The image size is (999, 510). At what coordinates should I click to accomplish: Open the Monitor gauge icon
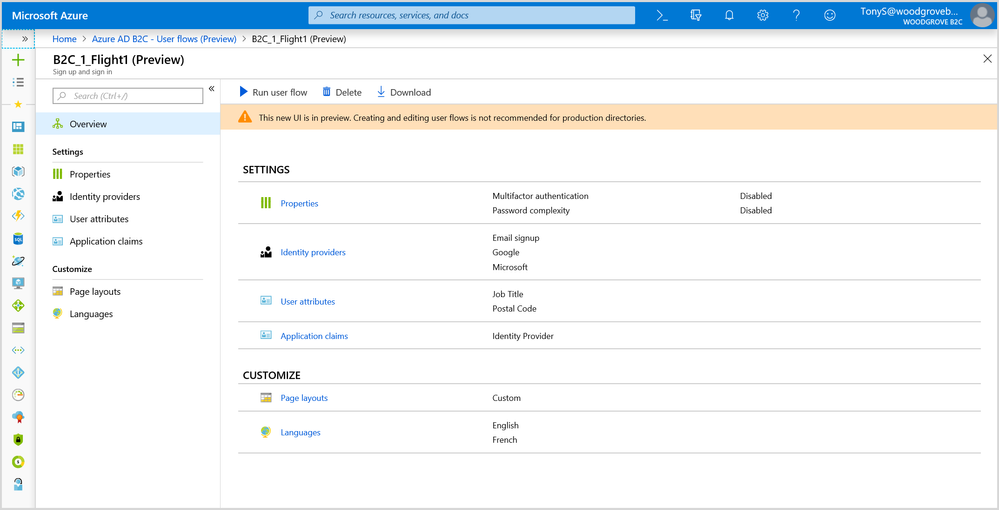click(x=18, y=395)
